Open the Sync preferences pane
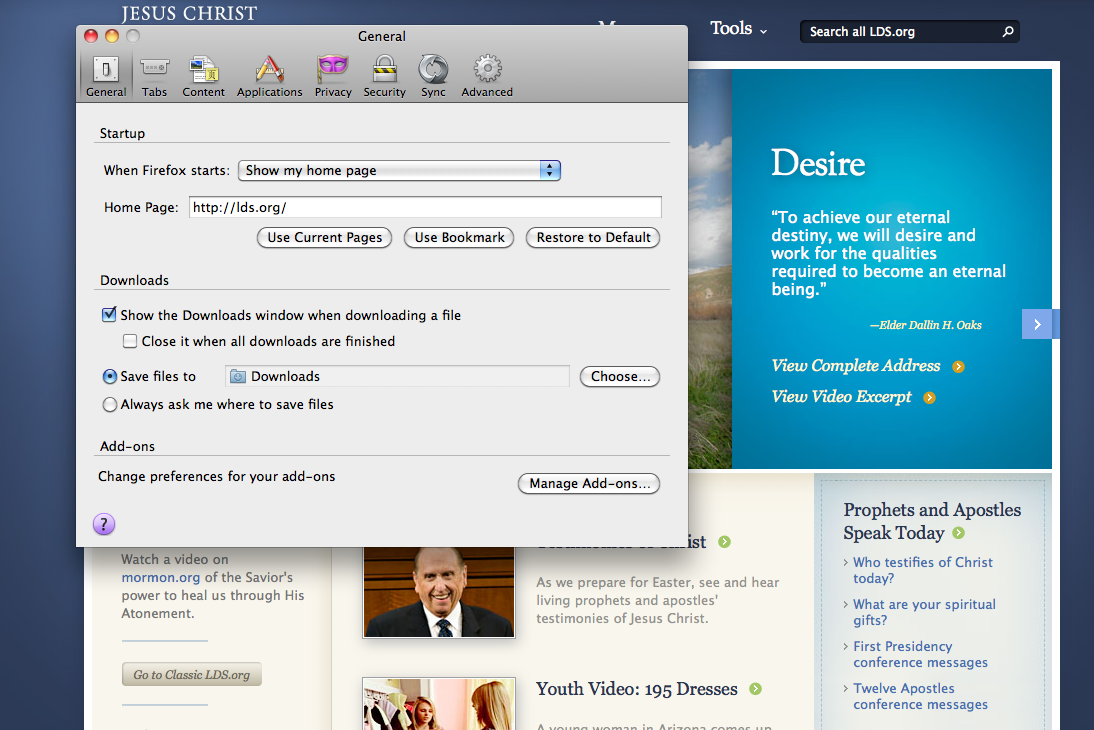Image resolution: width=1094 pixels, height=730 pixels. point(433,76)
